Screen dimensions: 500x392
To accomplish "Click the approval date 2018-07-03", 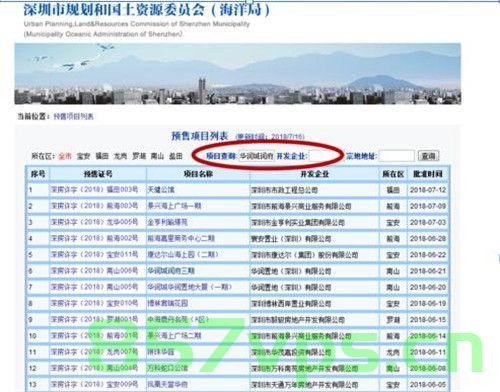I will 428,222.
